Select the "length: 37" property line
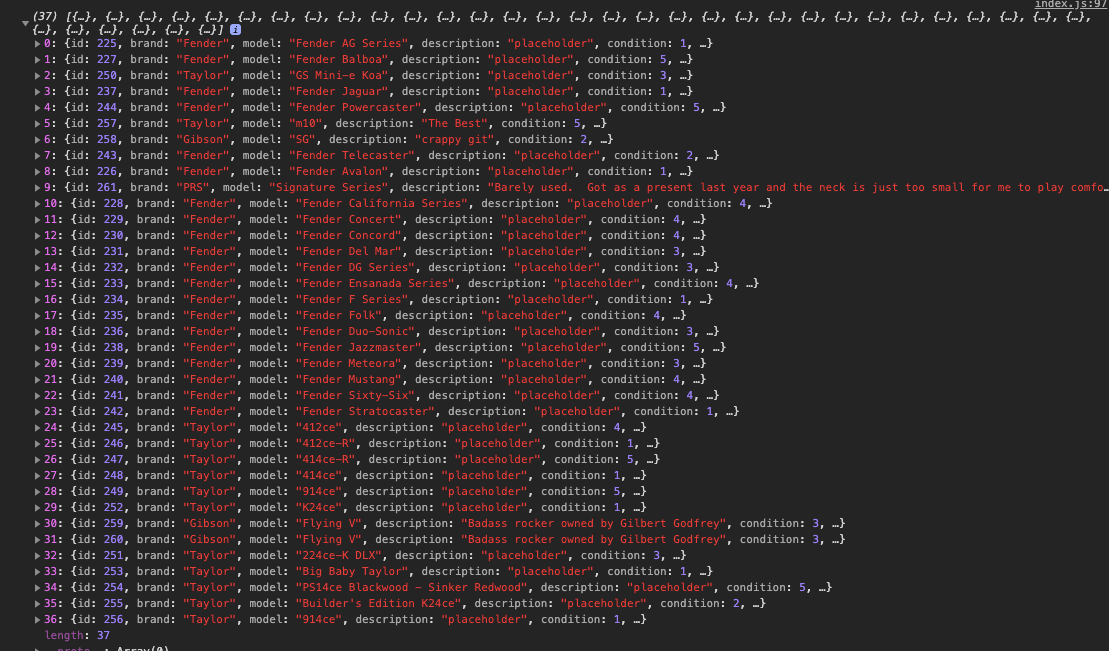This screenshot has height=651, width=1109. point(77,635)
